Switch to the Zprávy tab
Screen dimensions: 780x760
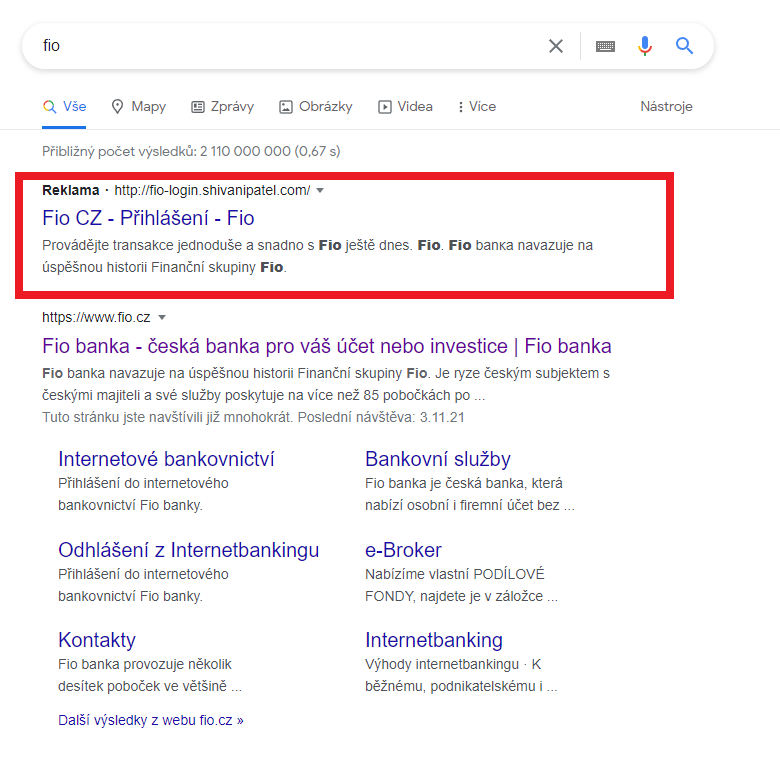223,107
